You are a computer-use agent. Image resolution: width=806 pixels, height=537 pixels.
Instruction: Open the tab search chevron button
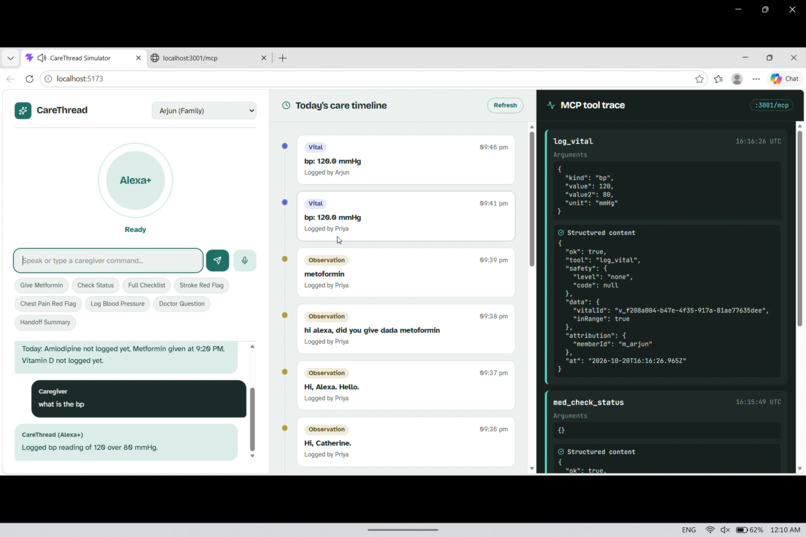click(x=10, y=58)
